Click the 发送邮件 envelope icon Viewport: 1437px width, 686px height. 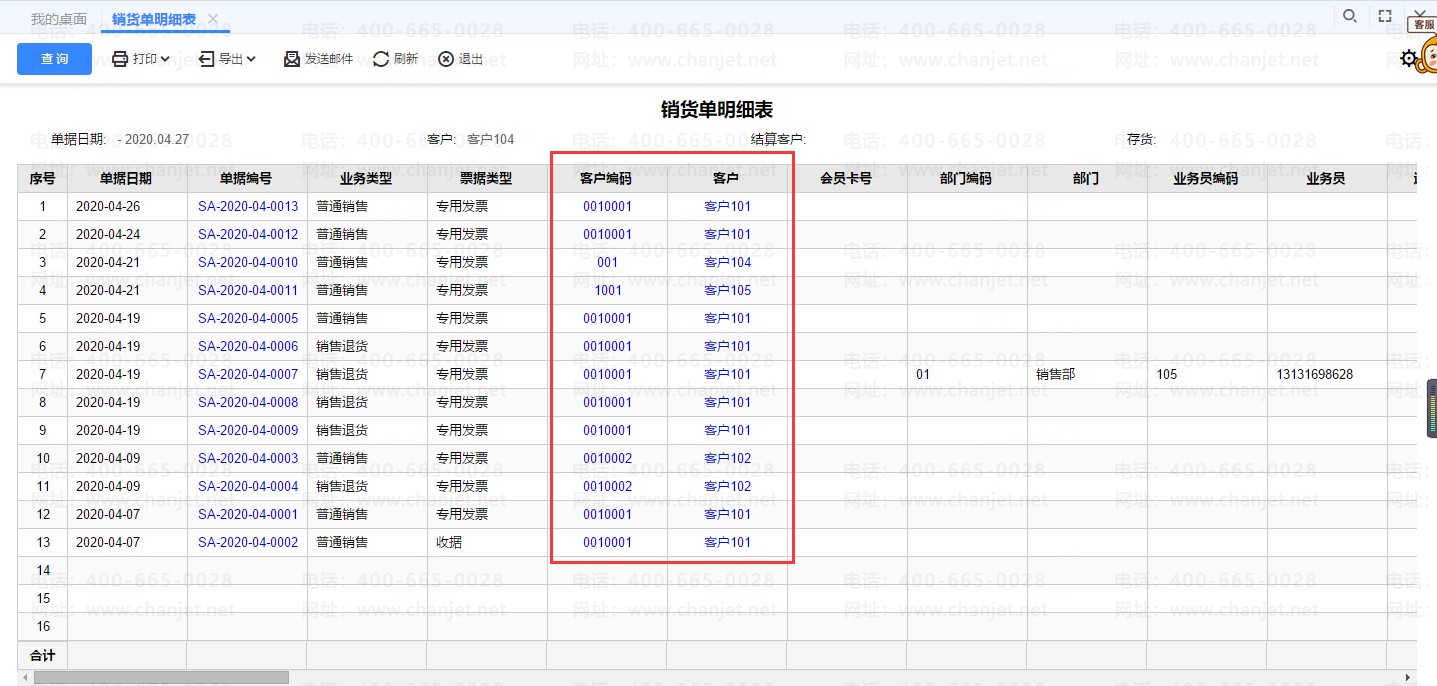[x=292, y=59]
